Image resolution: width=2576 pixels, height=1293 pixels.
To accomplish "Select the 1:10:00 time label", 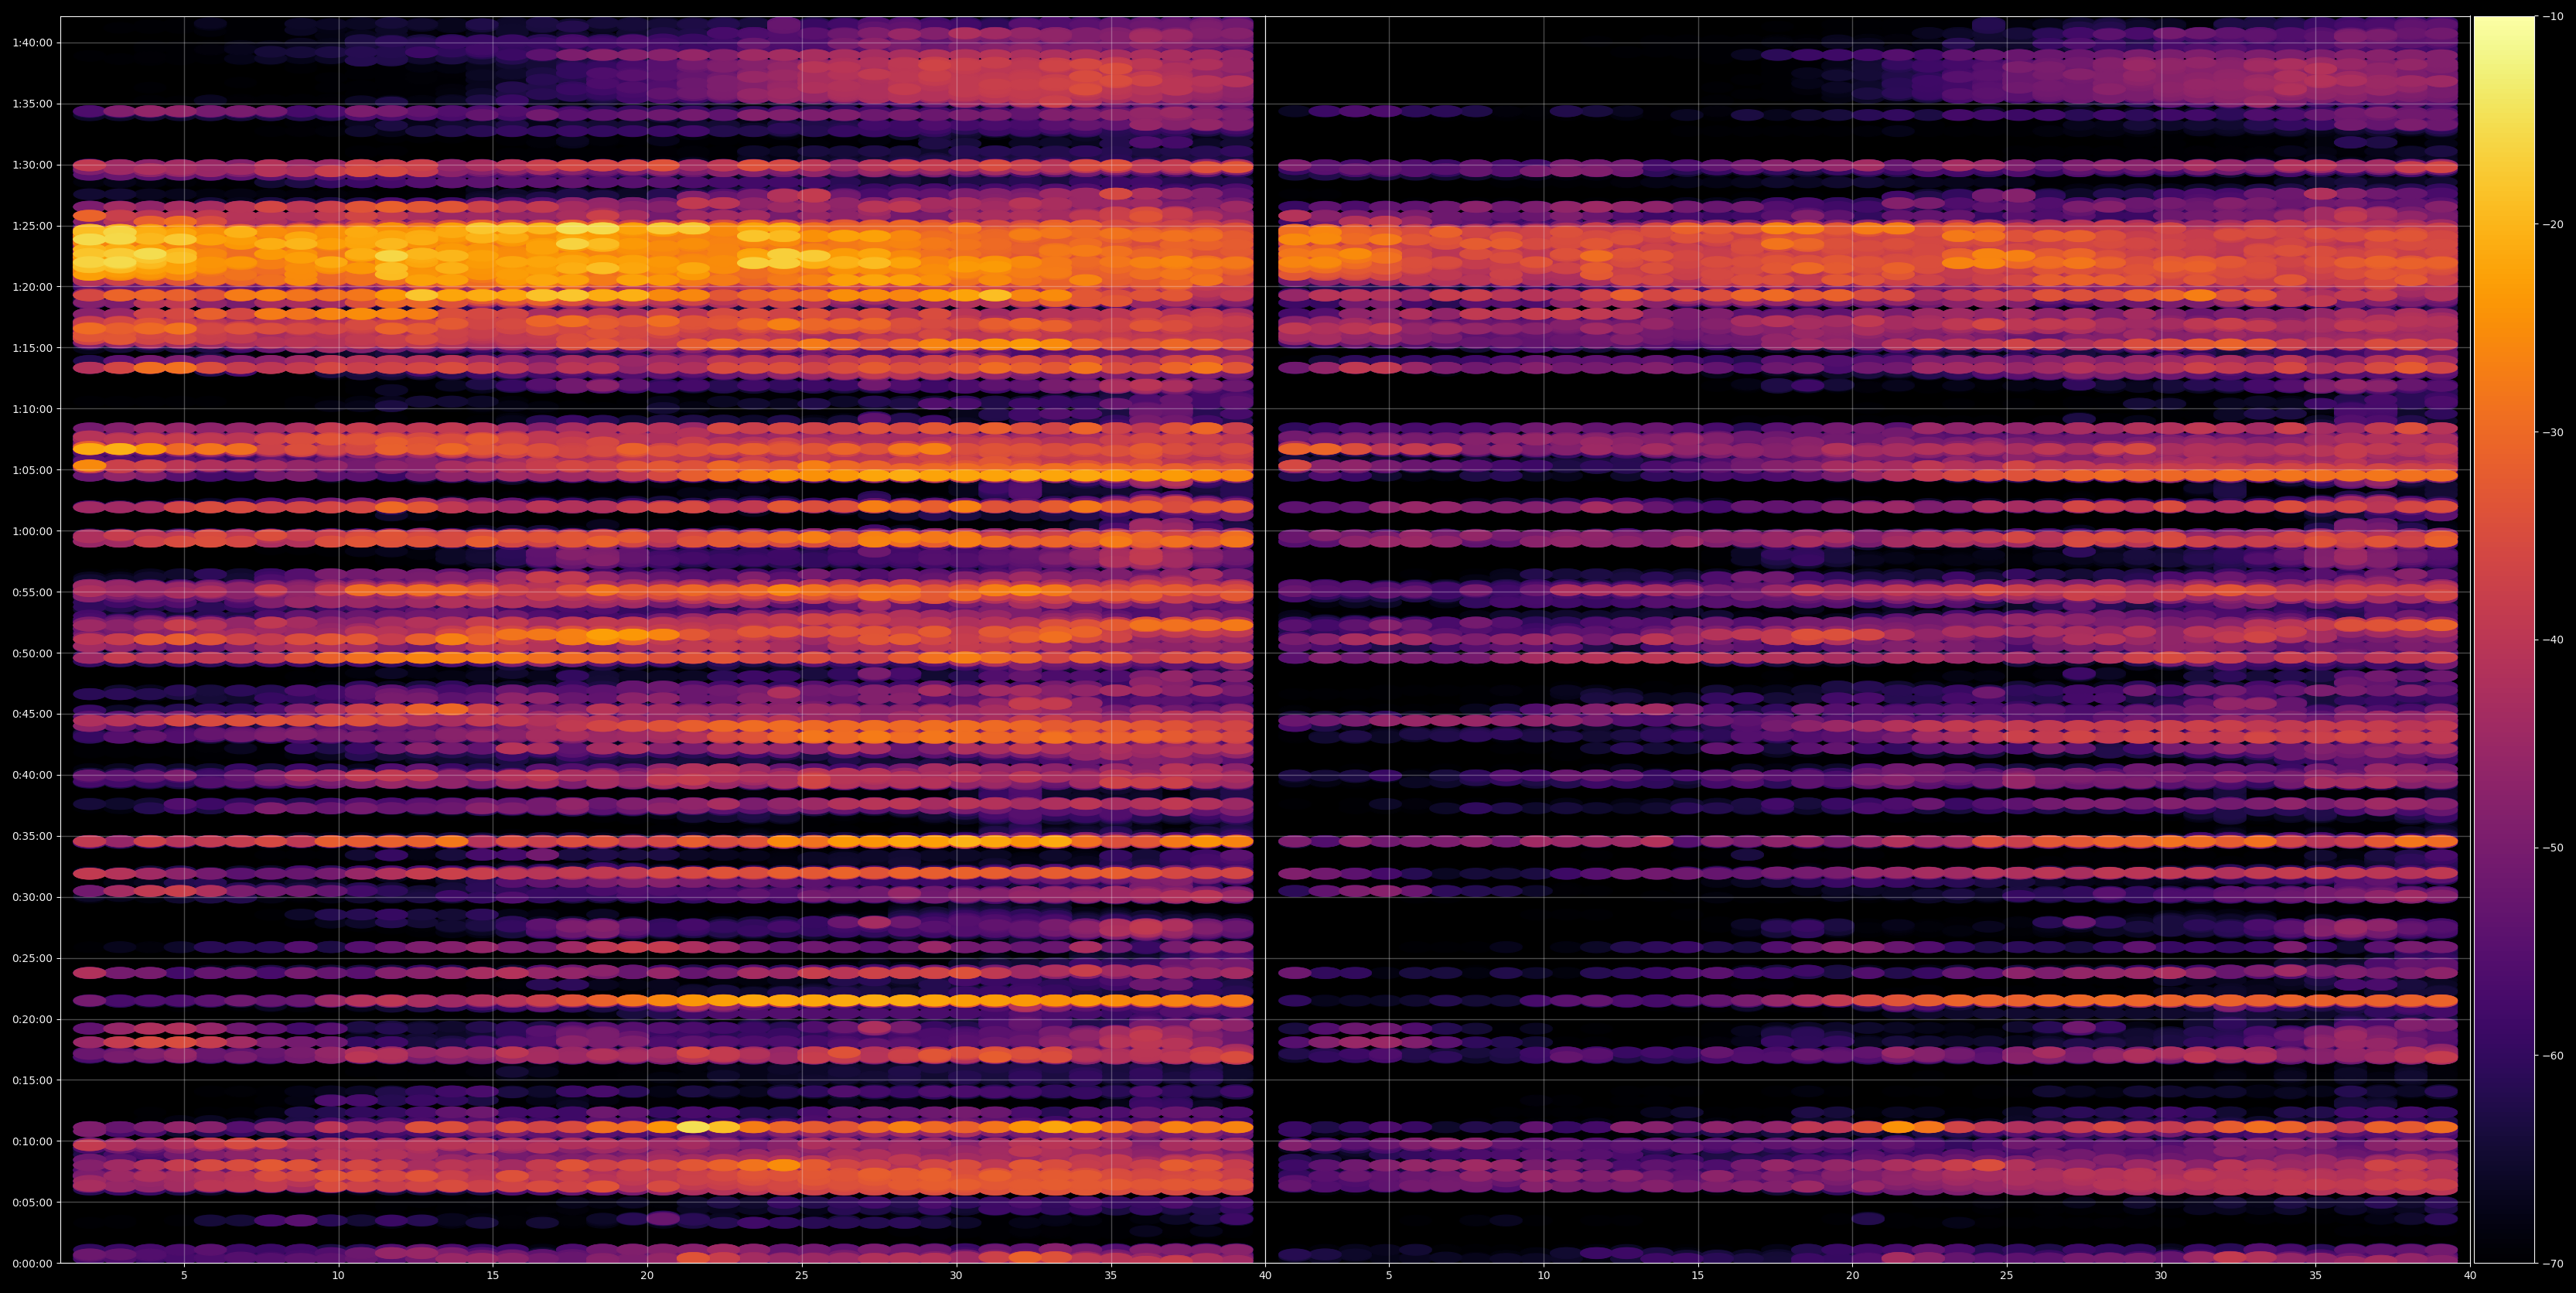I will (32, 409).
